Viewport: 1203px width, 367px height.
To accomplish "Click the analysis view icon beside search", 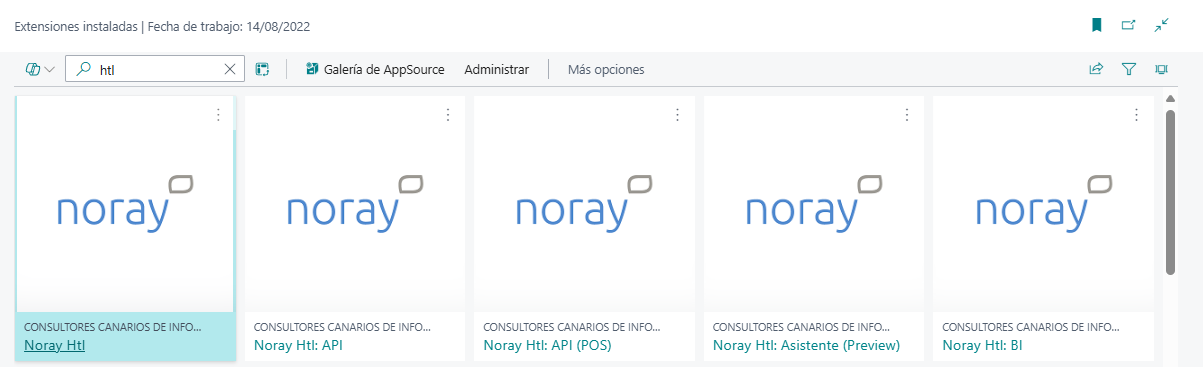I will pyautogui.click(x=262, y=69).
